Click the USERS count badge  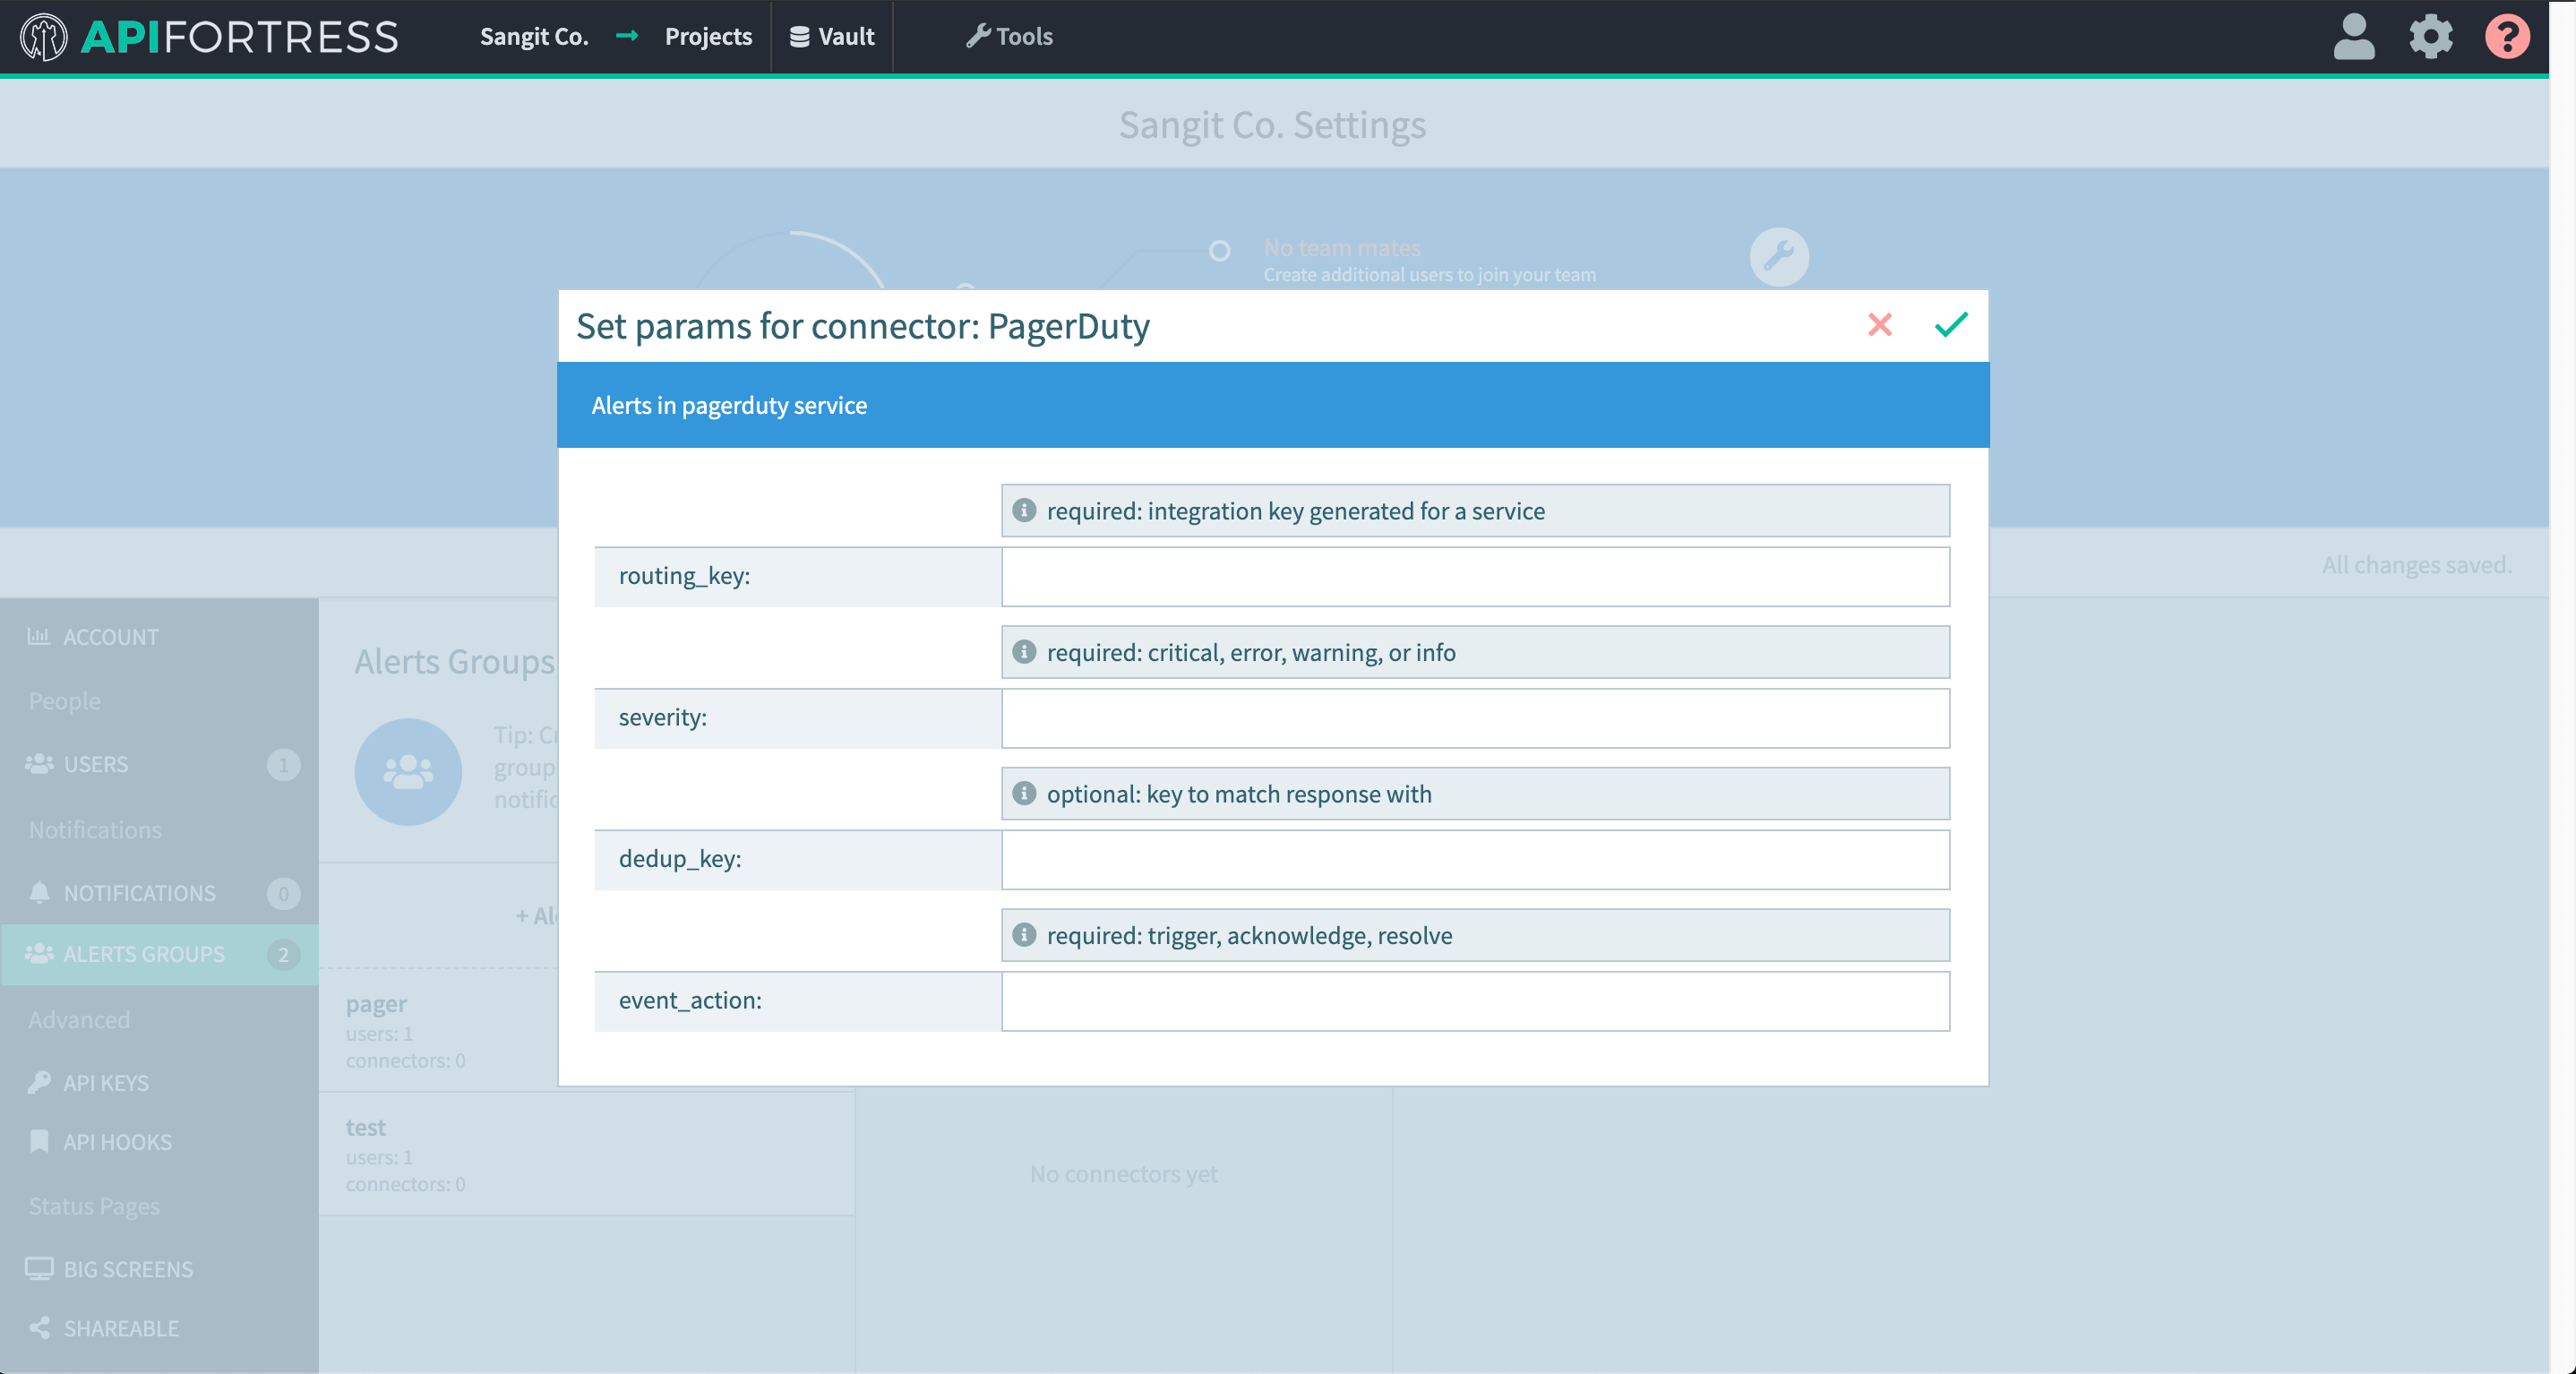283,765
